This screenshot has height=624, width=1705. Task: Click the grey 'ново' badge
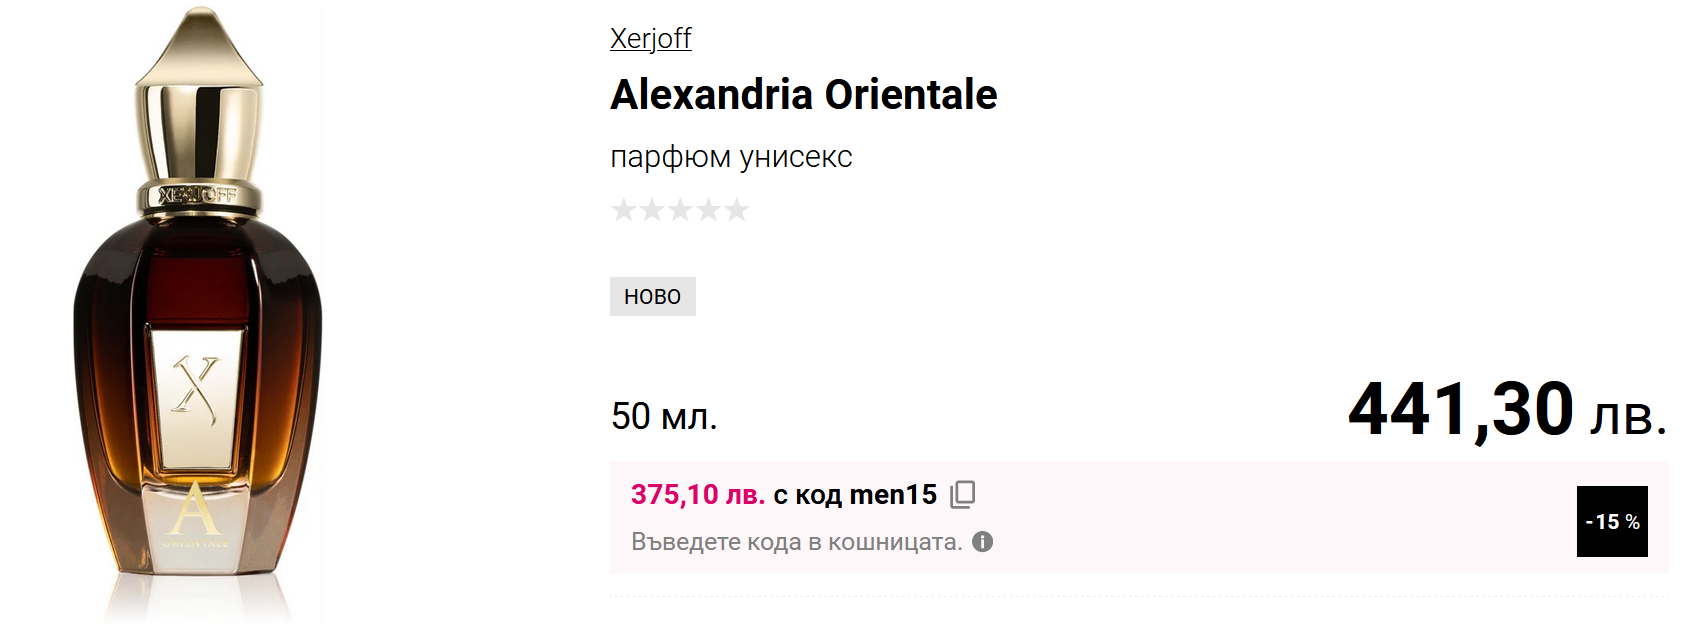(x=652, y=296)
